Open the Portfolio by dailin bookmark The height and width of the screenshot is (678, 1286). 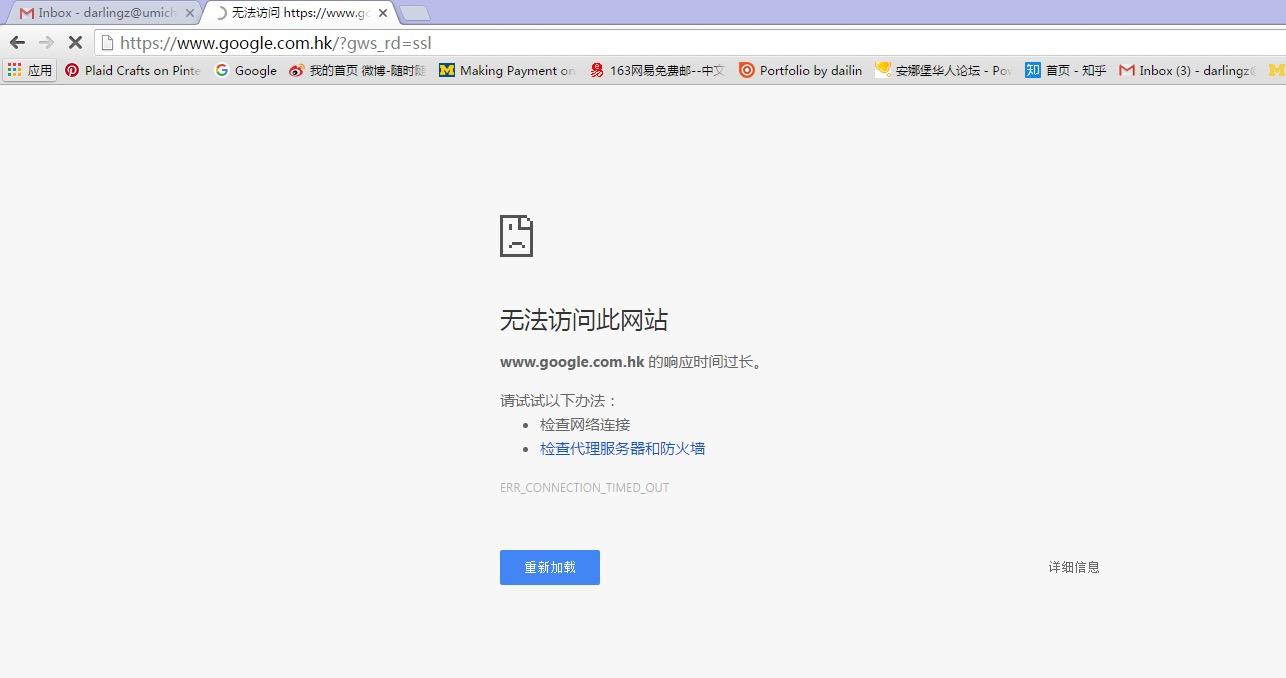pyautogui.click(x=800, y=70)
